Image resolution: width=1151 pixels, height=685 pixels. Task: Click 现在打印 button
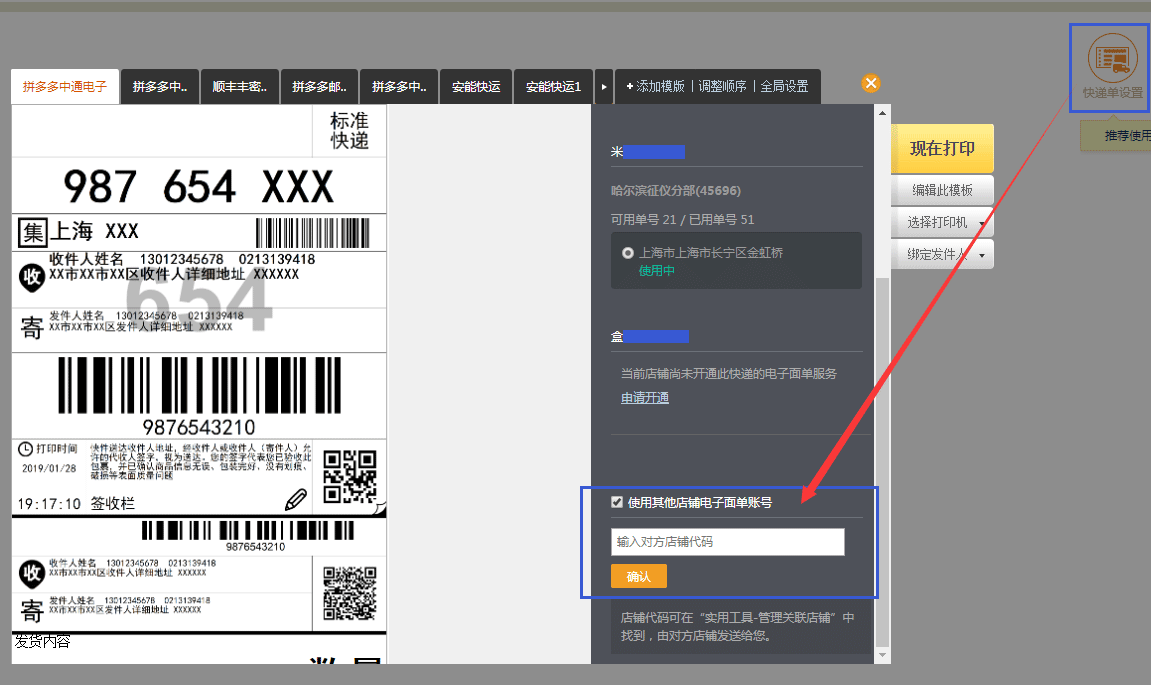pos(942,149)
